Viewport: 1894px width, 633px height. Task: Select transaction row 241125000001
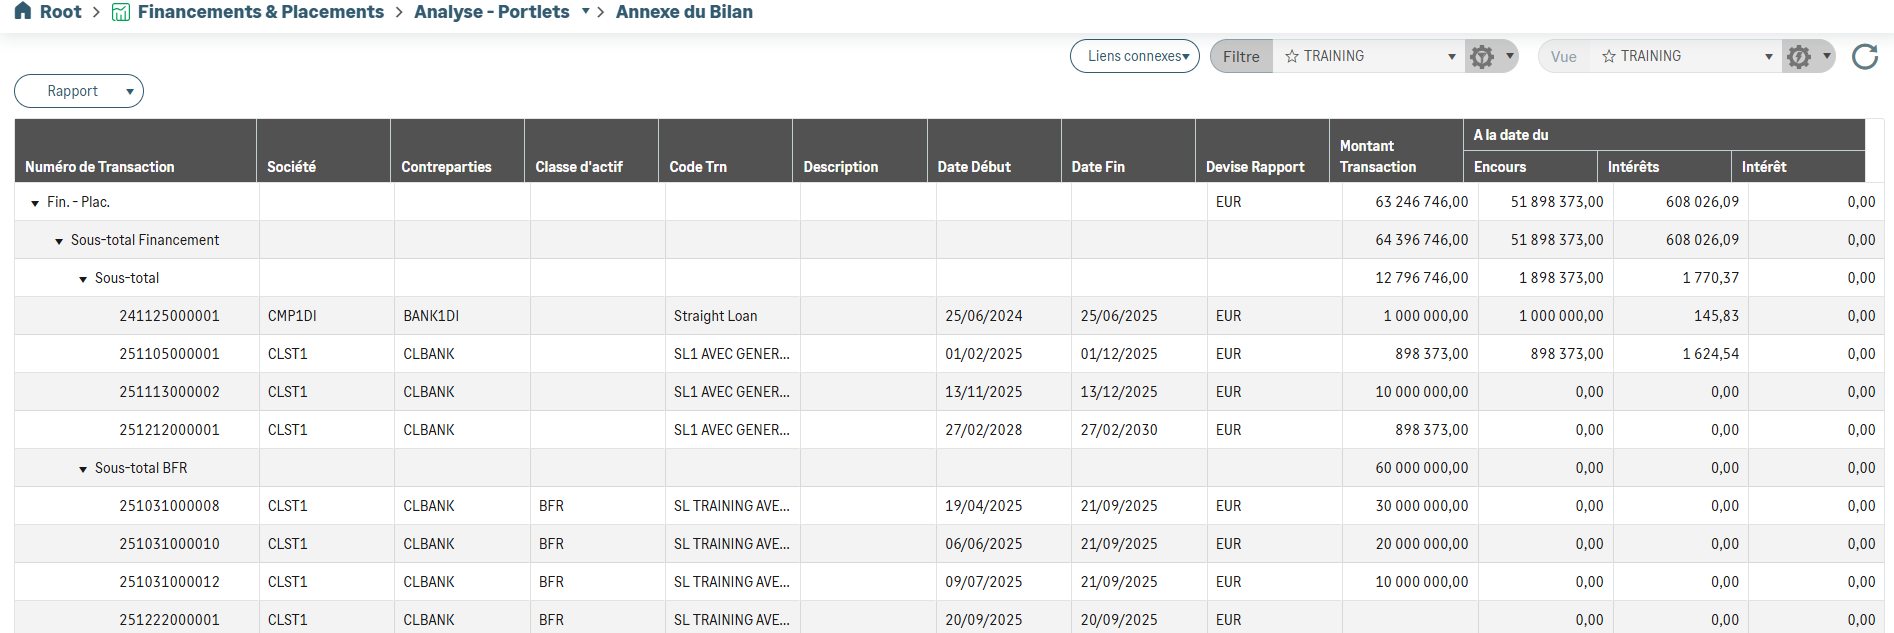tap(169, 316)
